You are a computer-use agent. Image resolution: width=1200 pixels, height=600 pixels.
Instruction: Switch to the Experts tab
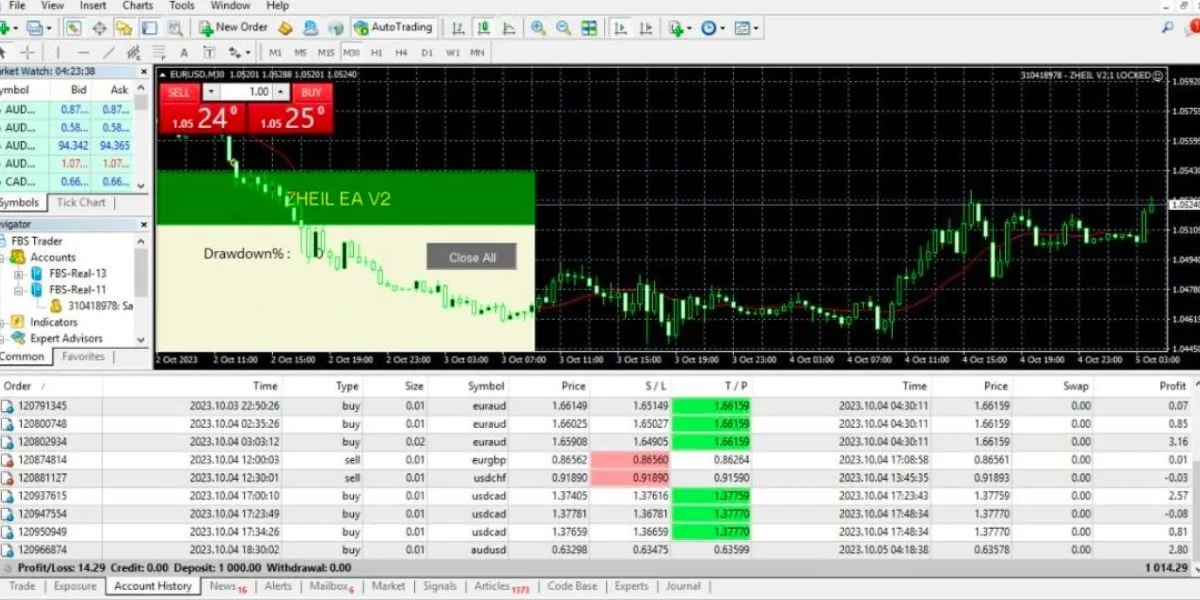coord(631,586)
